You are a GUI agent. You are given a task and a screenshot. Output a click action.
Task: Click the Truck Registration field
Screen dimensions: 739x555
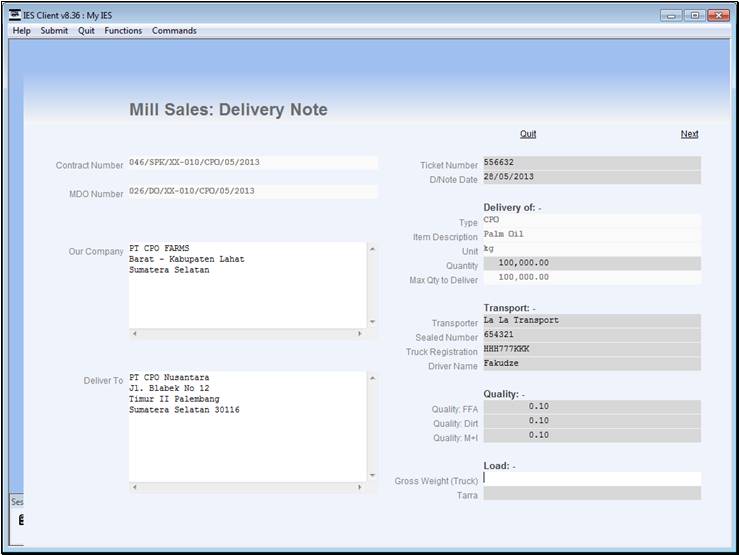pos(592,350)
